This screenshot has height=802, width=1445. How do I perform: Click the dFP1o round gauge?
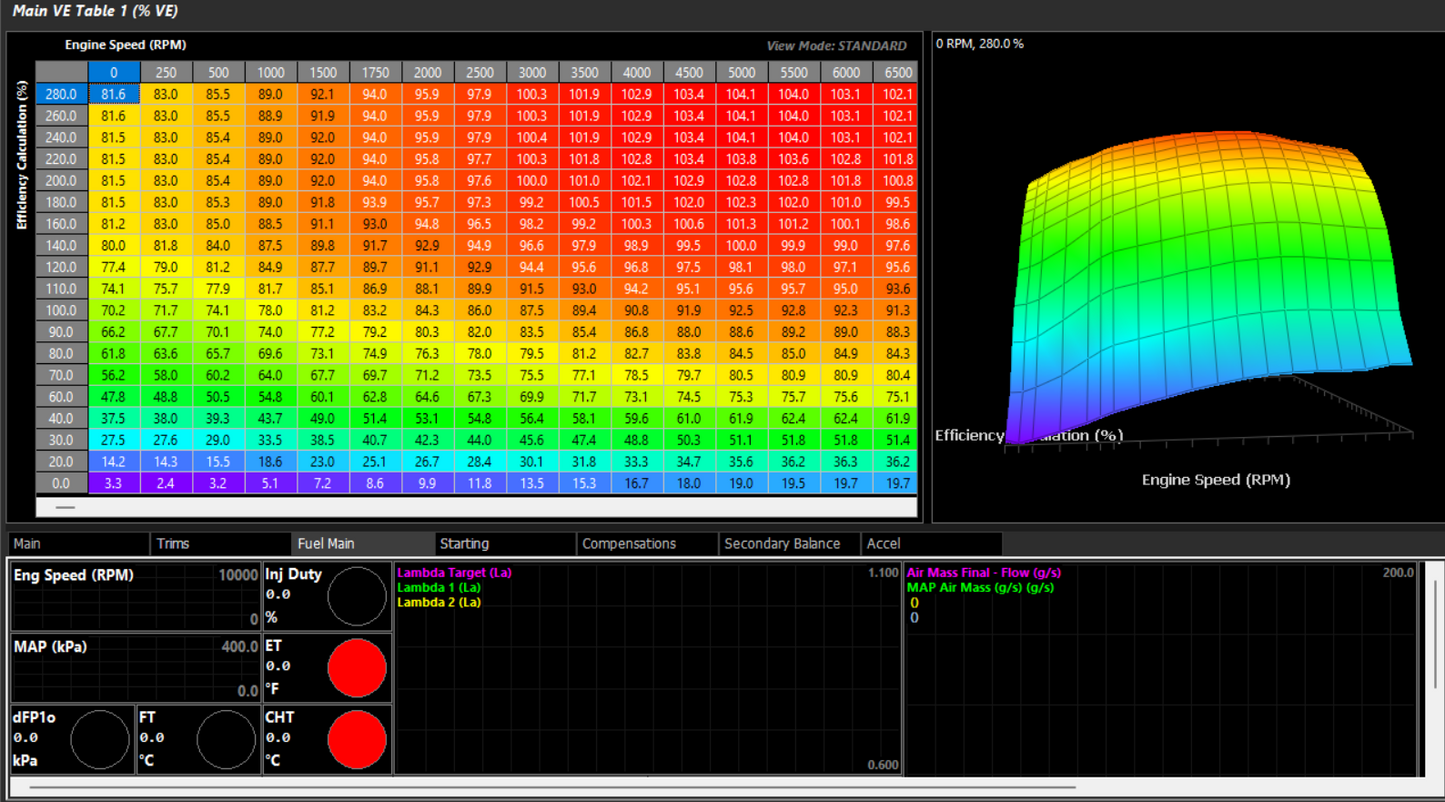(100, 740)
